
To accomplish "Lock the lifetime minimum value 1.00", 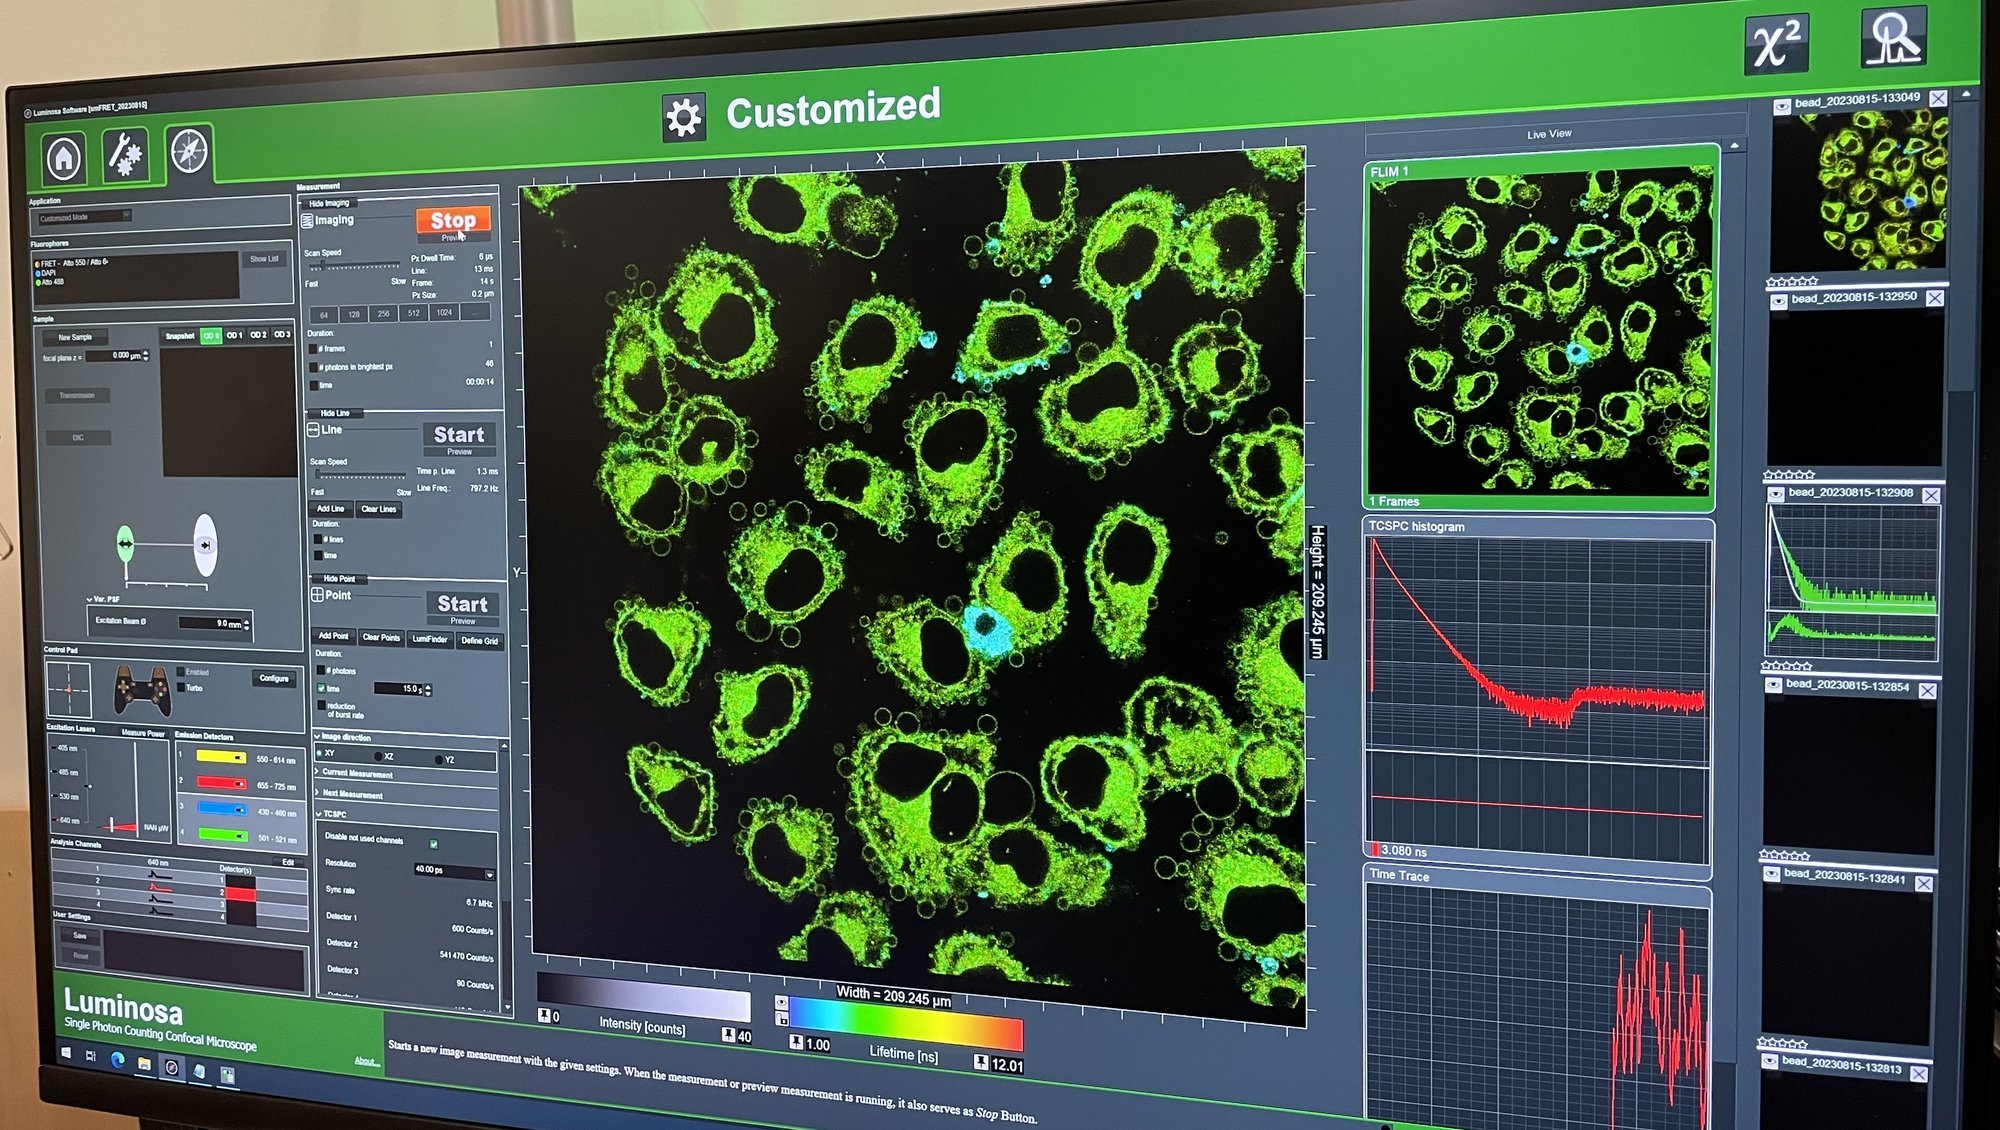I will [796, 1043].
